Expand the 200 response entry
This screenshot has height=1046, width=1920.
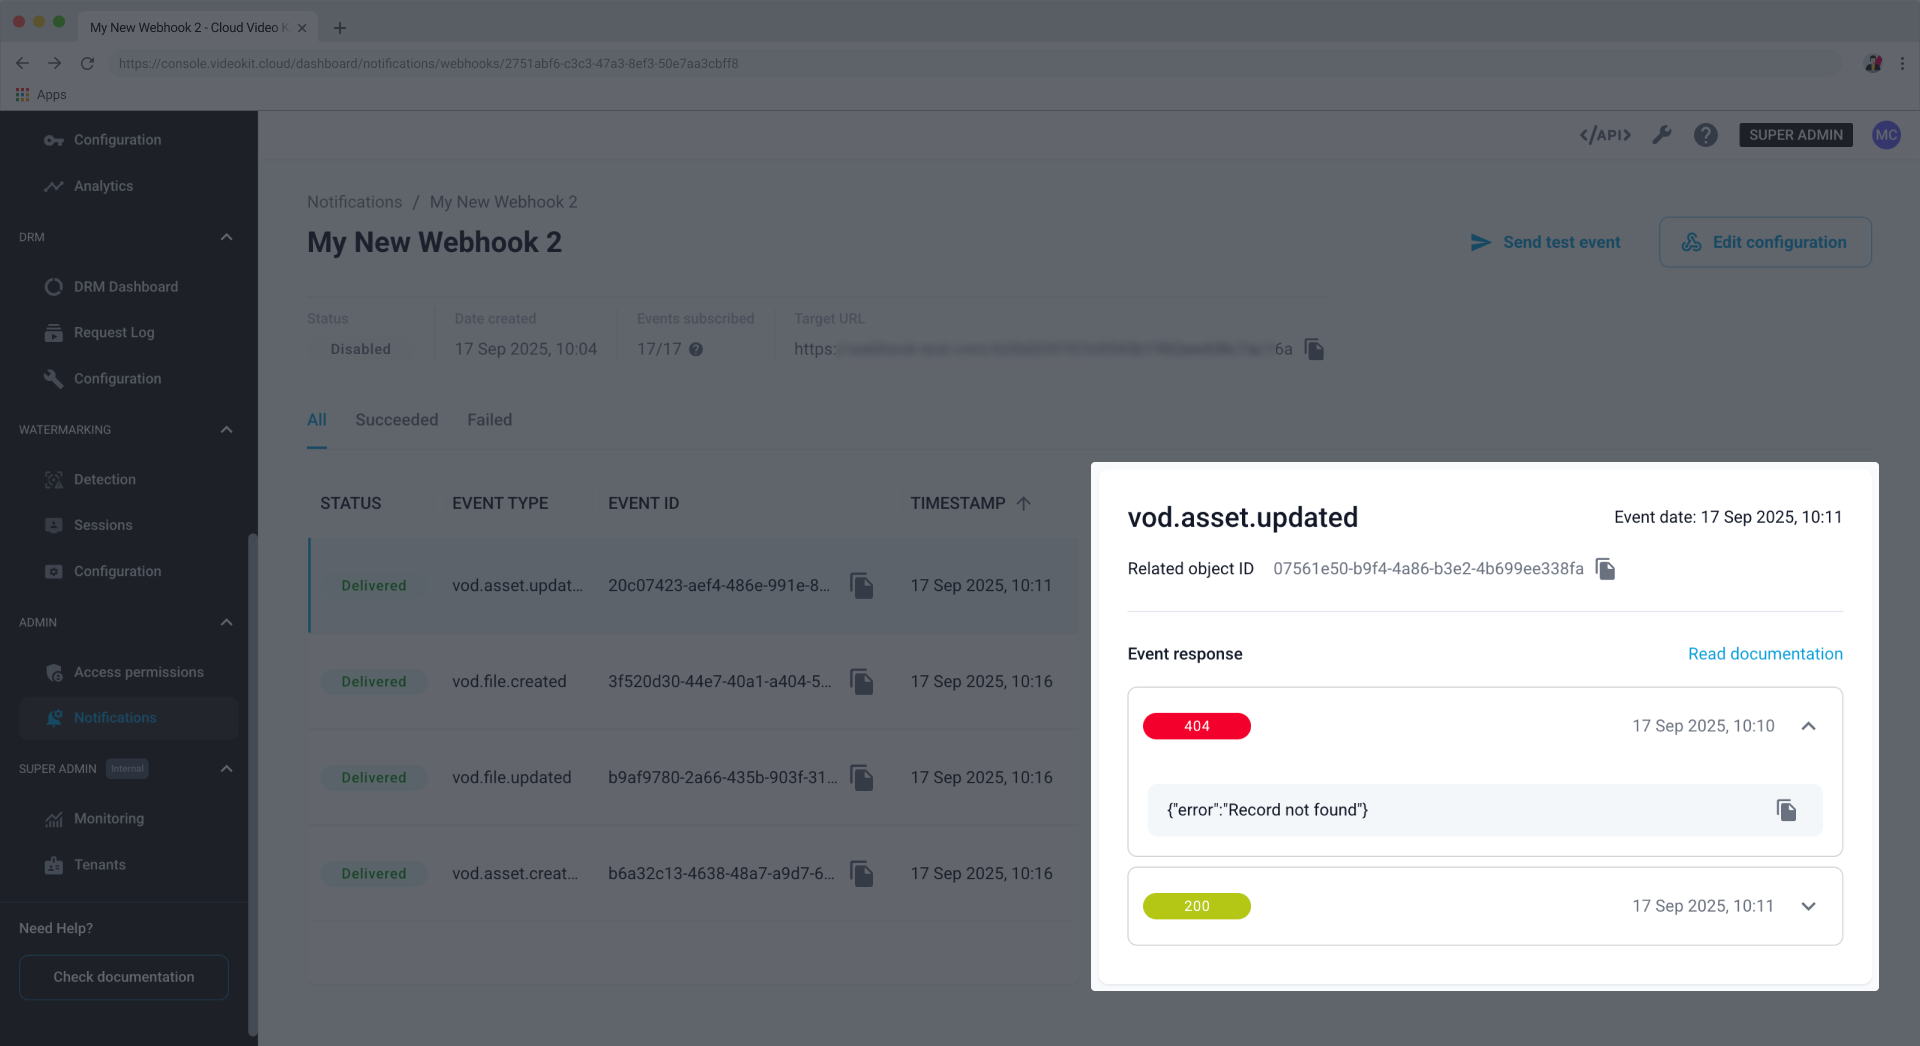(1808, 906)
